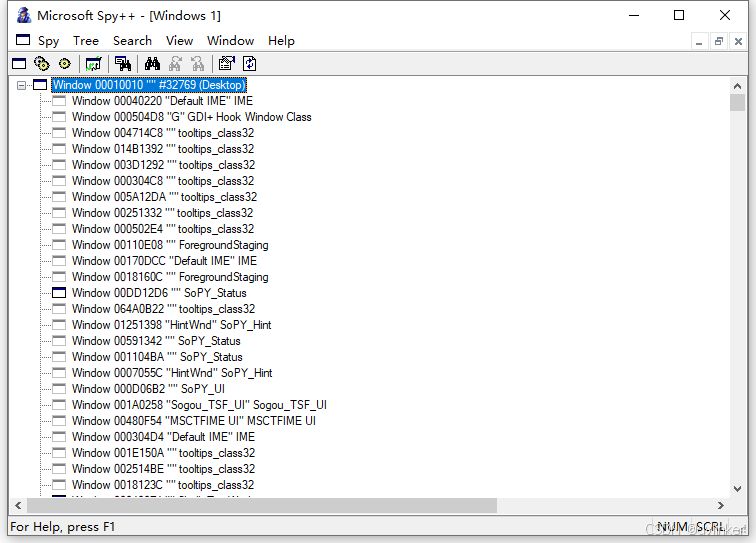Image resolution: width=756 pixels, height=543 pixels.
Task: Select Window 00170DCC "Default IME" IME
Action: (x=164, y=261)
